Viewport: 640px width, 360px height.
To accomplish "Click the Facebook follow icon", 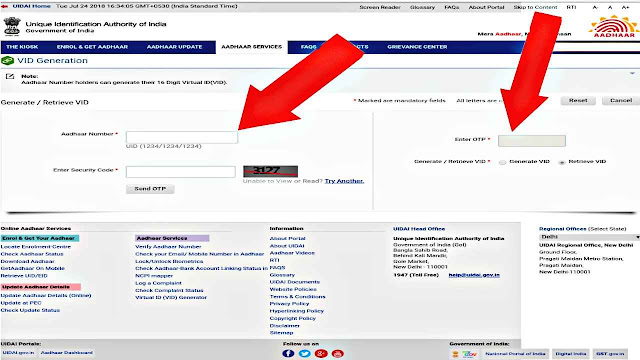I will tap(288, 353).
